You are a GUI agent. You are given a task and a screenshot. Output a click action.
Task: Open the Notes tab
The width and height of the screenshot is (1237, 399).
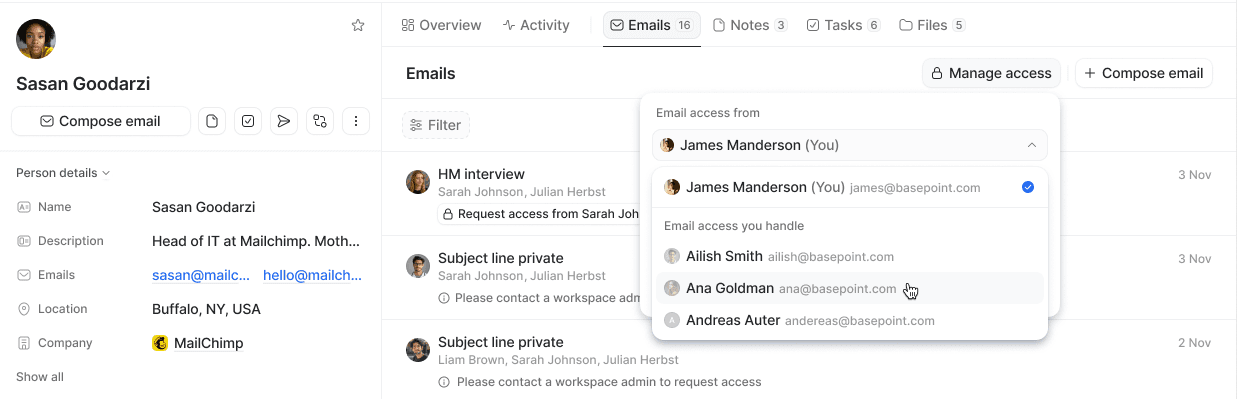pyautogui.click(x=750, y=25)
